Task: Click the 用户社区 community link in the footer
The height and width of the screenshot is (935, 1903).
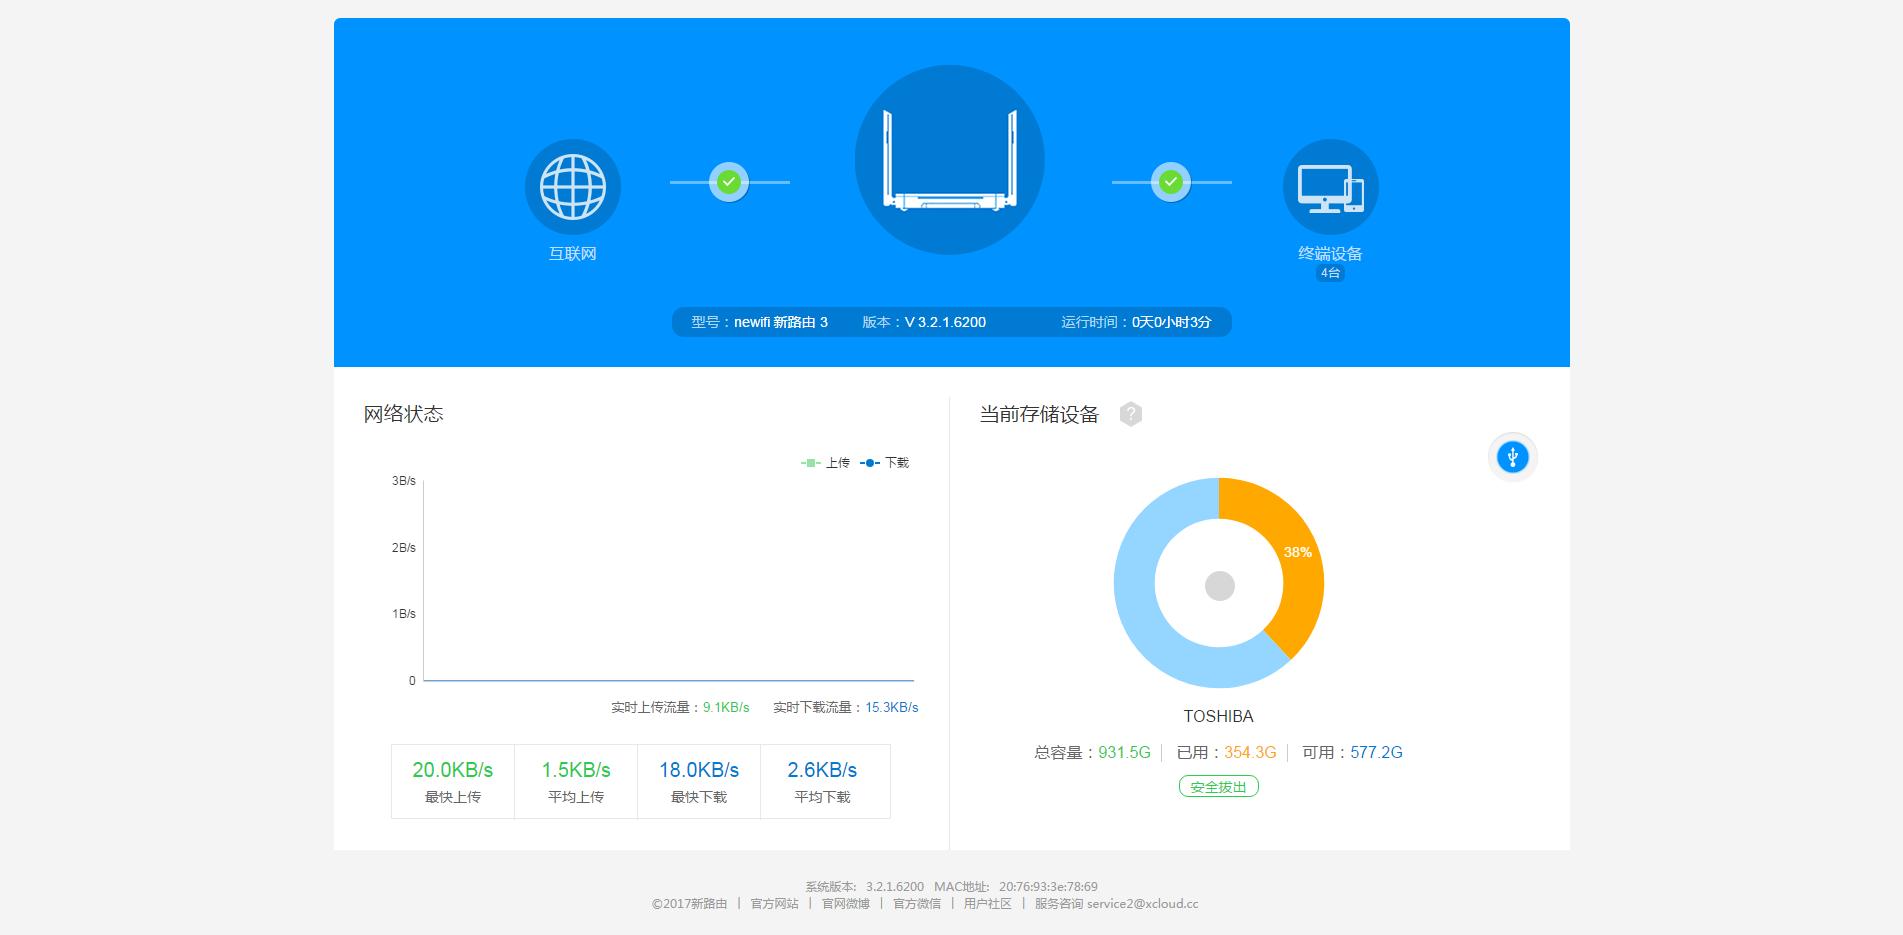Action: pyautogui.click(x=989, y=904)
